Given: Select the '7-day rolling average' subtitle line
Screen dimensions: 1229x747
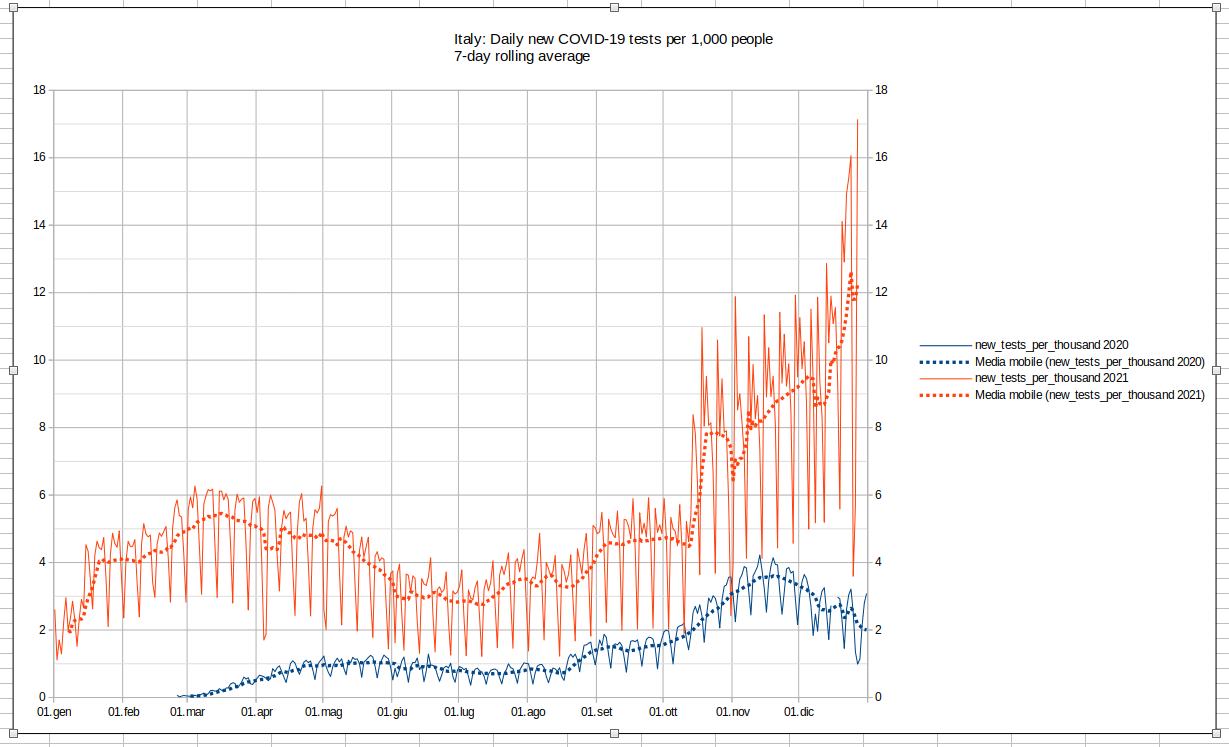Looking at the screenshot, I should pos(522,56).
